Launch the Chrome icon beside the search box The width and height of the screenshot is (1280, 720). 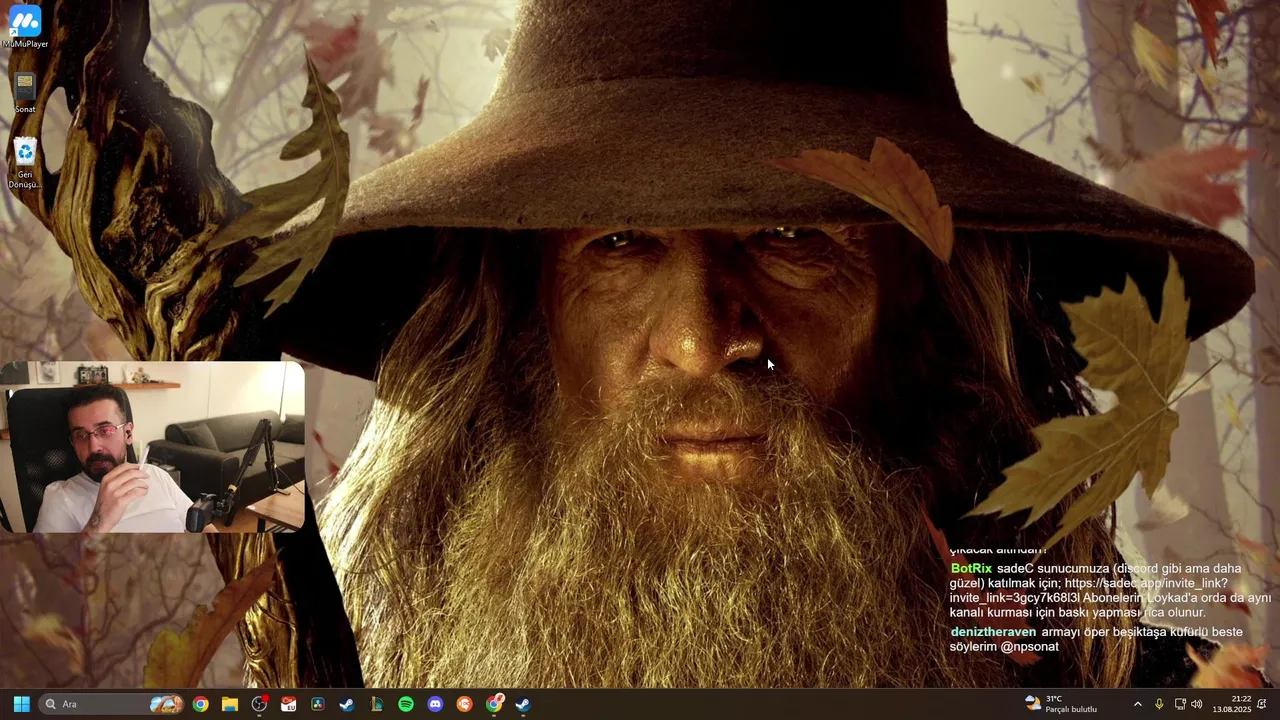pos(201,704)
